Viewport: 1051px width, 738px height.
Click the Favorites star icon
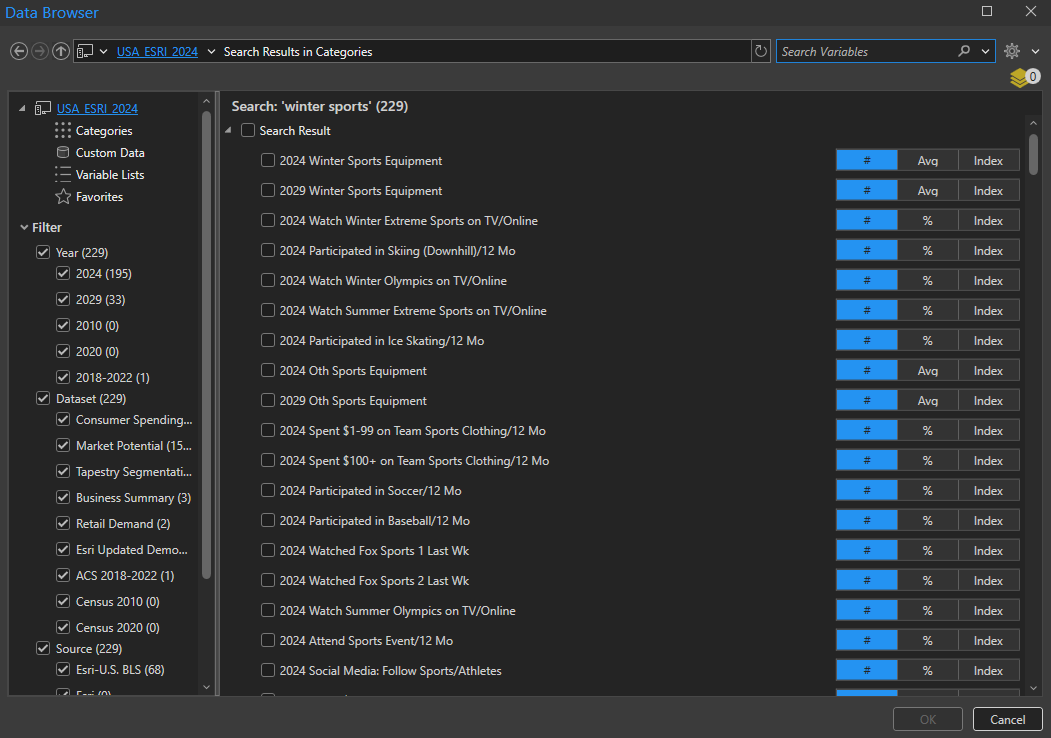(62, 196)
